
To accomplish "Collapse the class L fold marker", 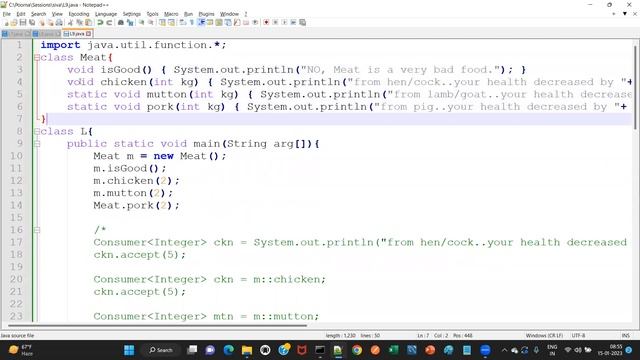I will click(37, 131).
